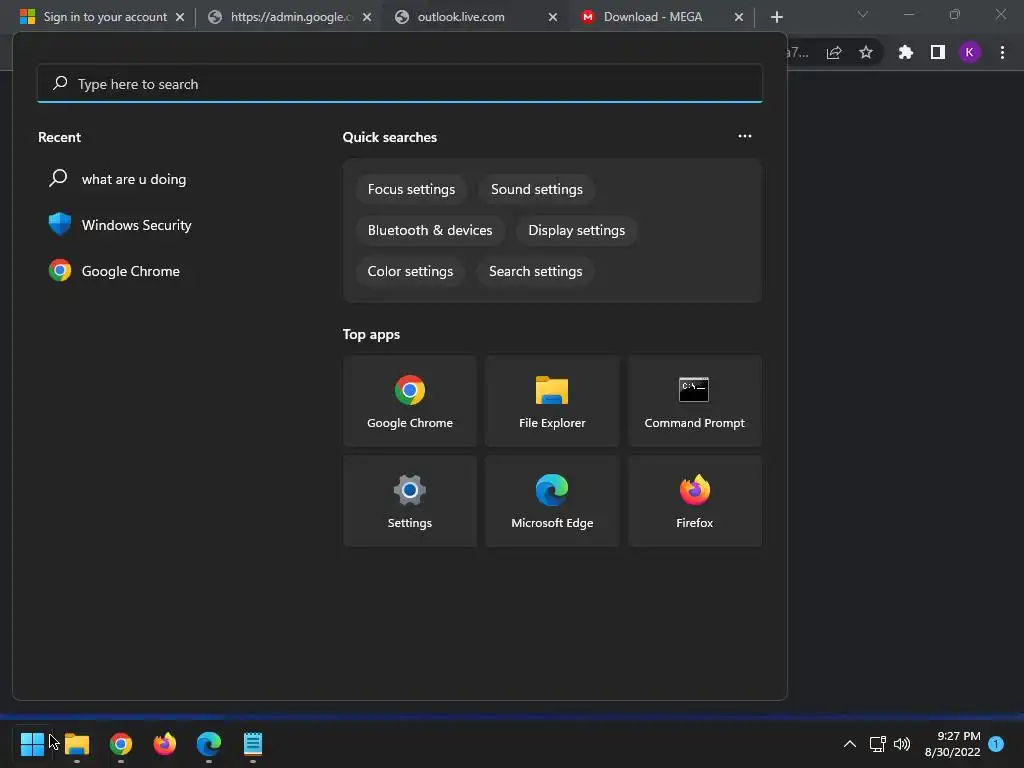Switch to Chrome from the taskbar
The image size is (1024, 768).
click(121, 743)
